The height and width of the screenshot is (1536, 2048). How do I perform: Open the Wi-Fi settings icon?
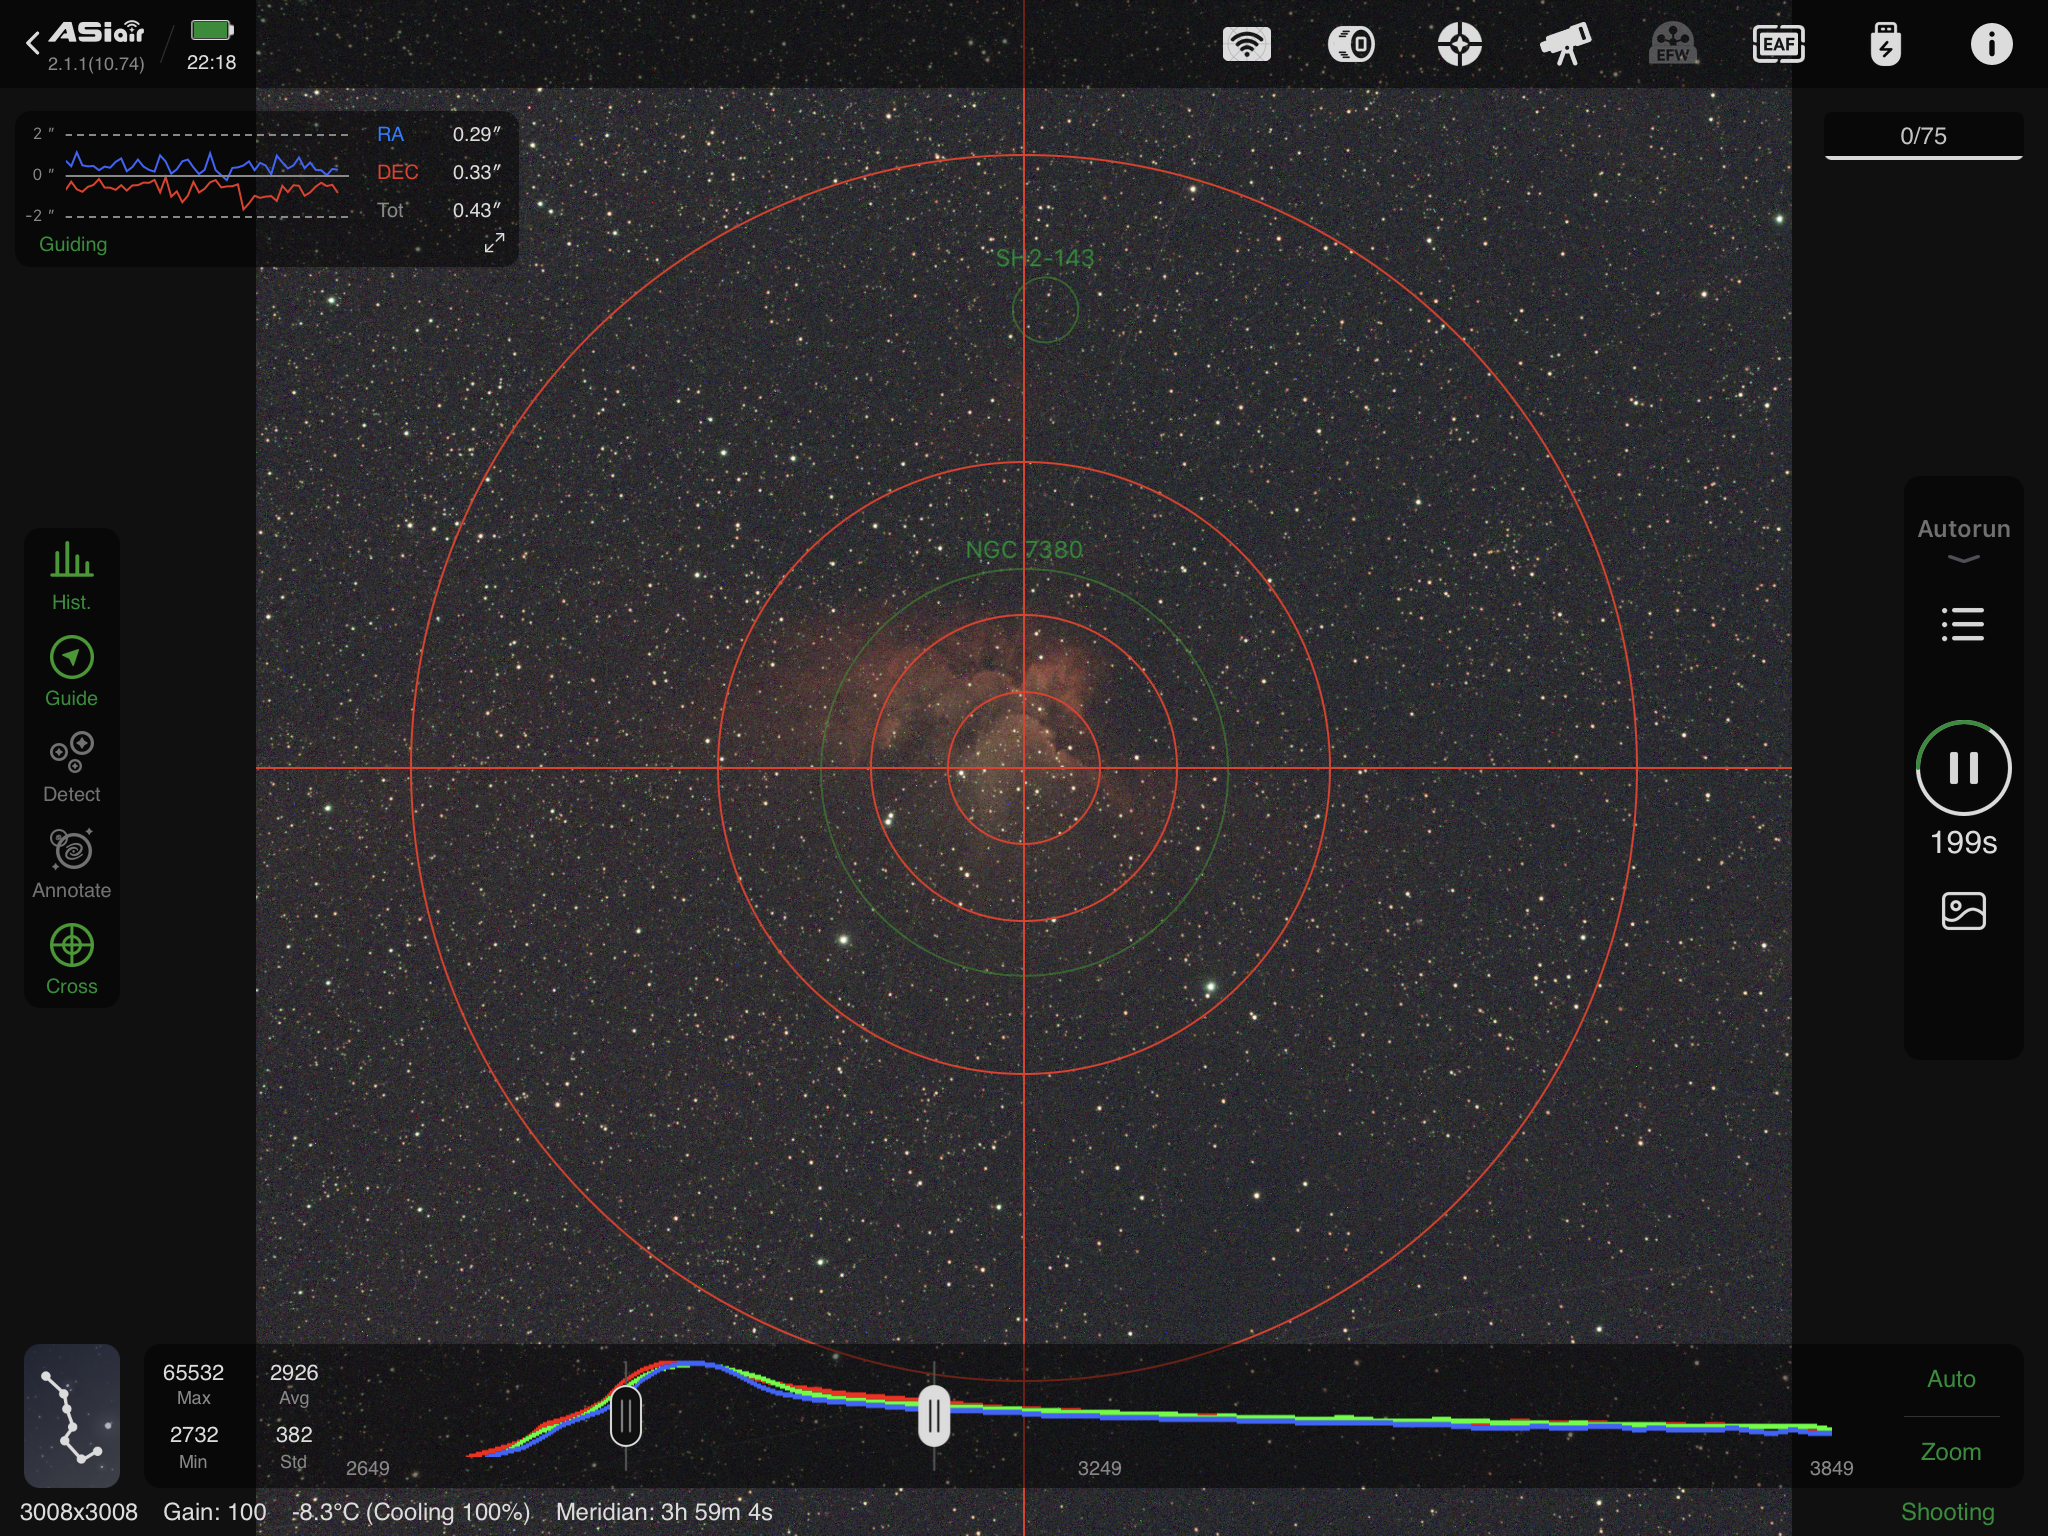coord(1246,45)
